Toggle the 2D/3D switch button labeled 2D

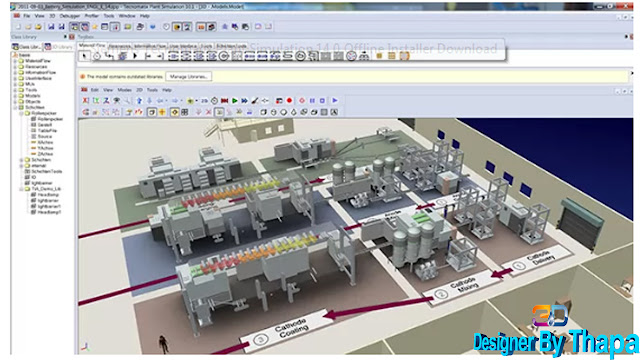point(204,100)
